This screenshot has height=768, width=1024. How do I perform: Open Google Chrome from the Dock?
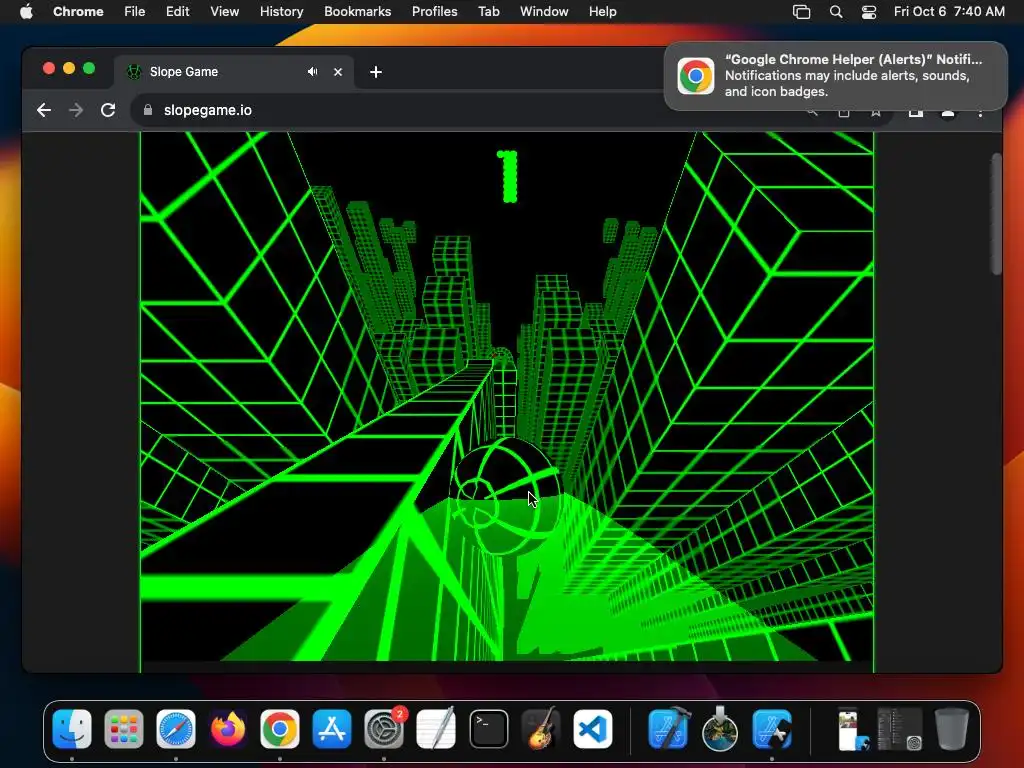[x=280, y=729]
